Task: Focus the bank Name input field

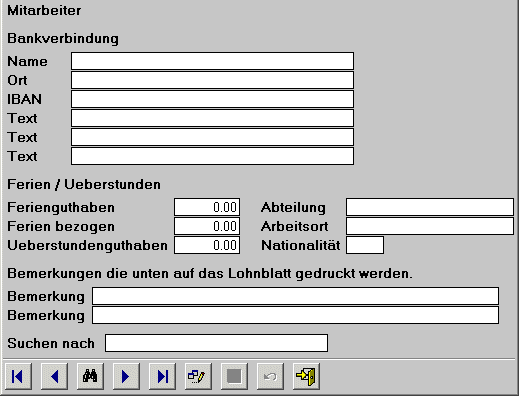Action: pyautogui.click(x=212, y=61)
